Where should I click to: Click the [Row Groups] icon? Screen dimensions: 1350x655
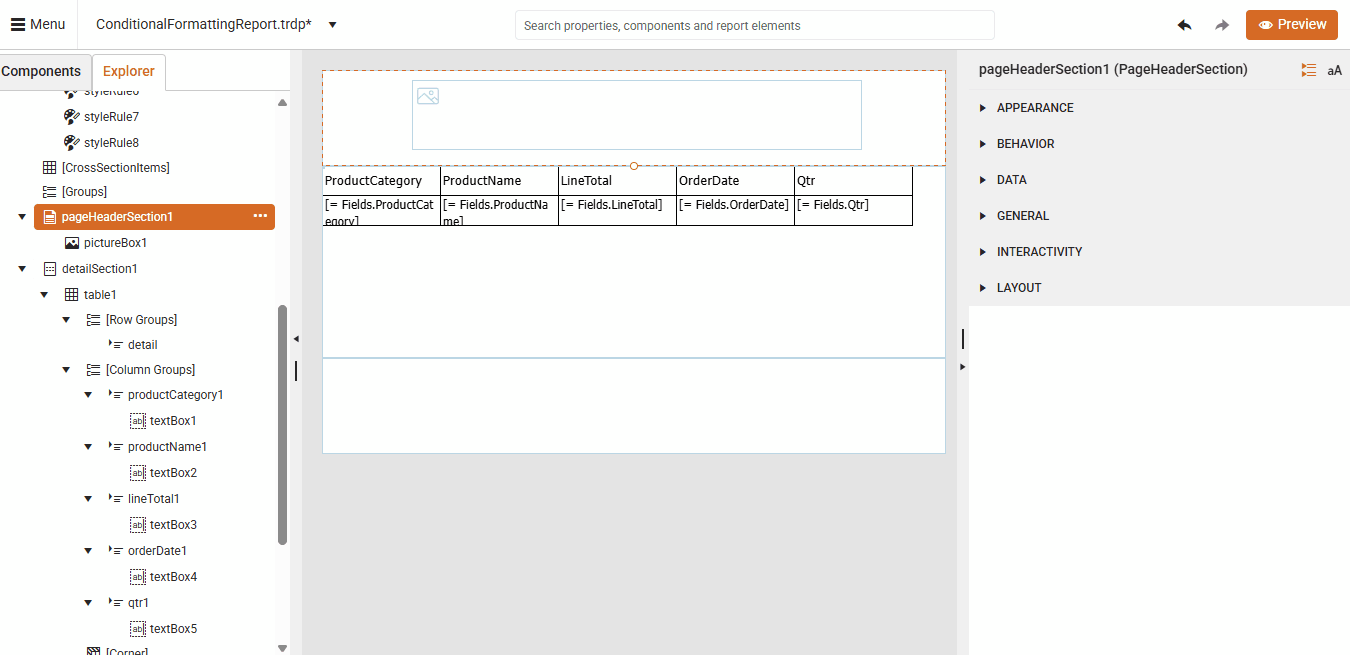(93, 320)
